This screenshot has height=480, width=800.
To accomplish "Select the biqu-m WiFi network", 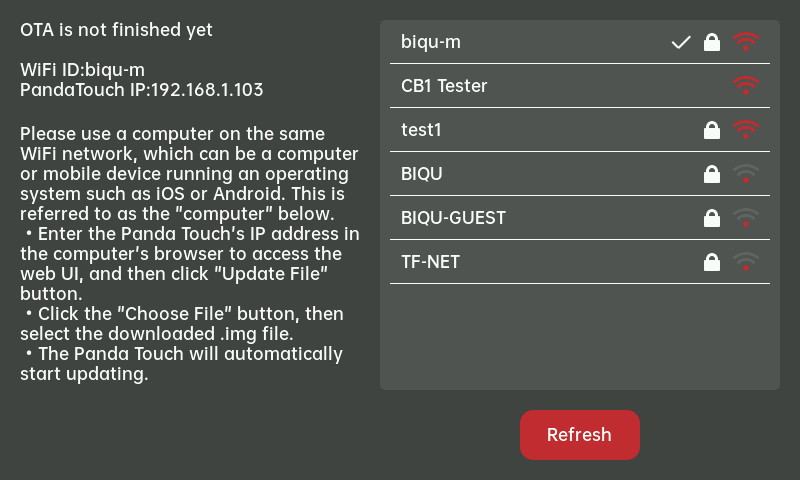I will click(431, 42).
